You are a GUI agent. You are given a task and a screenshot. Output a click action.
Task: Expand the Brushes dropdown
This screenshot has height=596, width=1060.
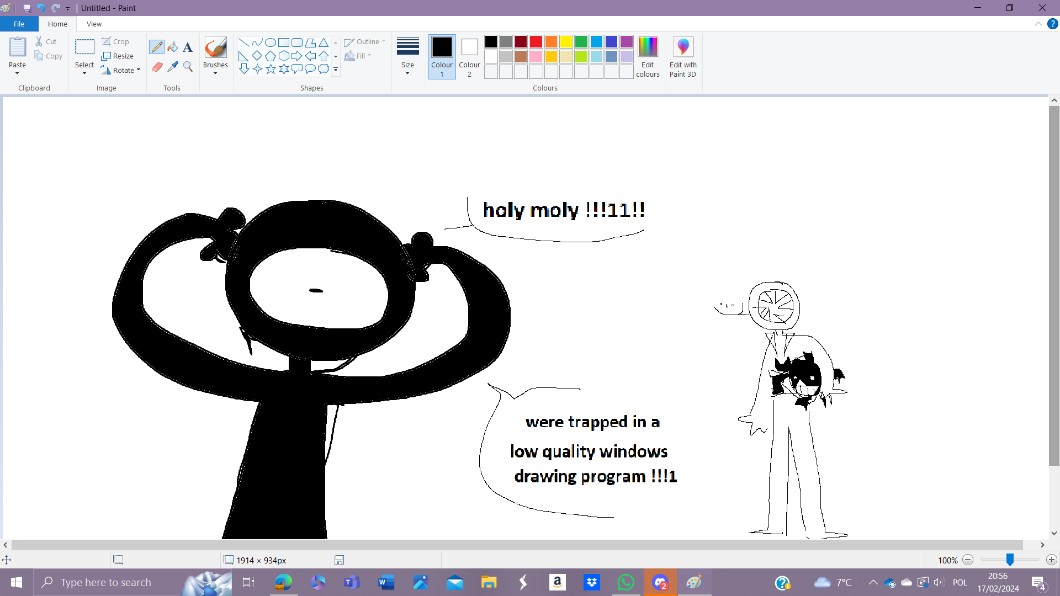coord(215,72)
